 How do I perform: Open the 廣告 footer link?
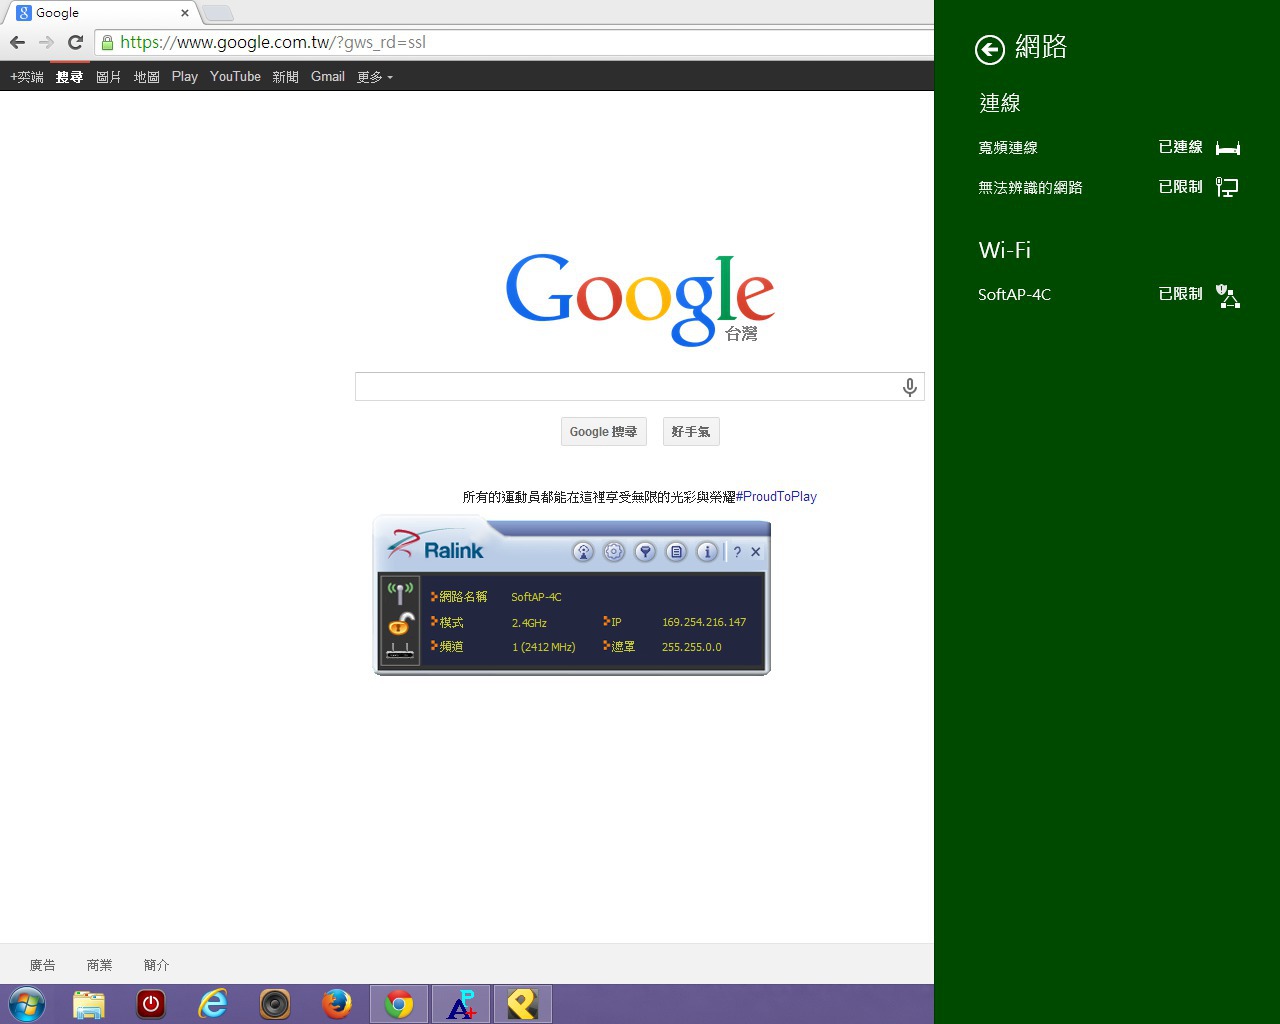pyautogui.click(x=43, y=965)
